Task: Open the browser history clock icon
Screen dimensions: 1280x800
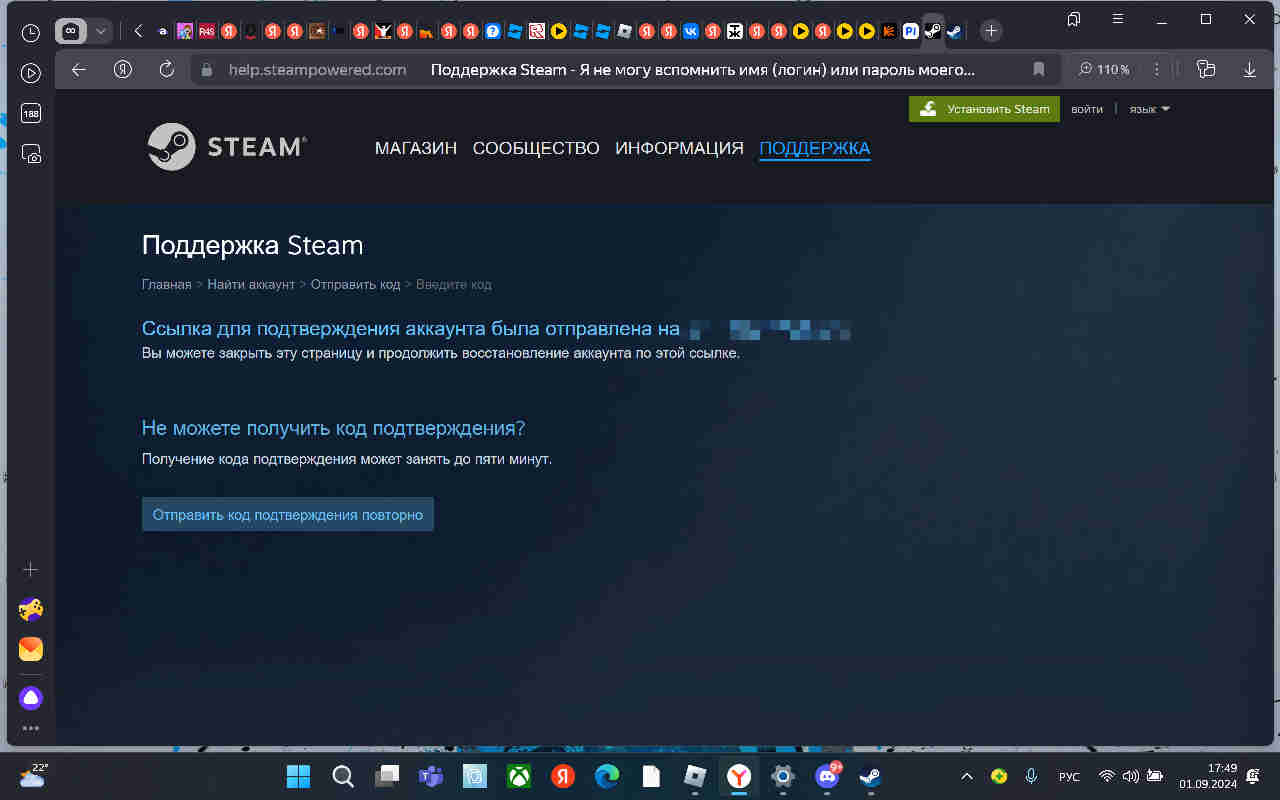Action: [x=31, y=32]
